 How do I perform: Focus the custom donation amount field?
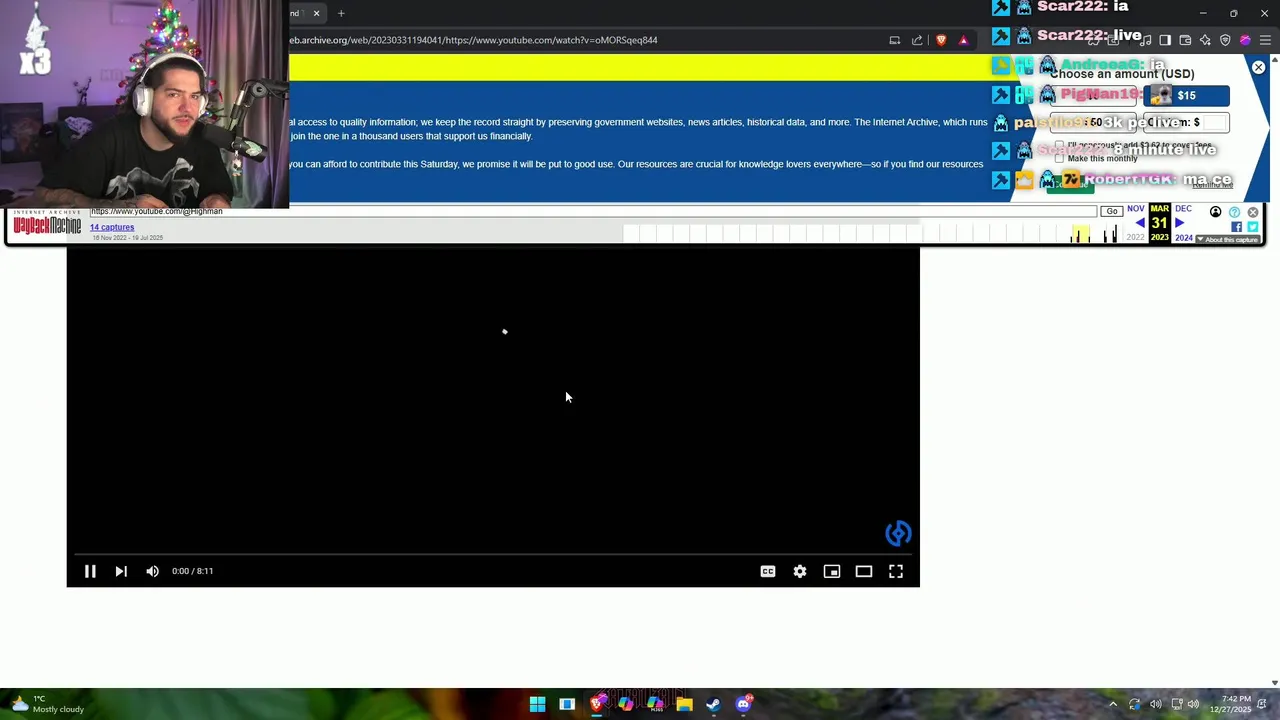tap(1215, 122)
